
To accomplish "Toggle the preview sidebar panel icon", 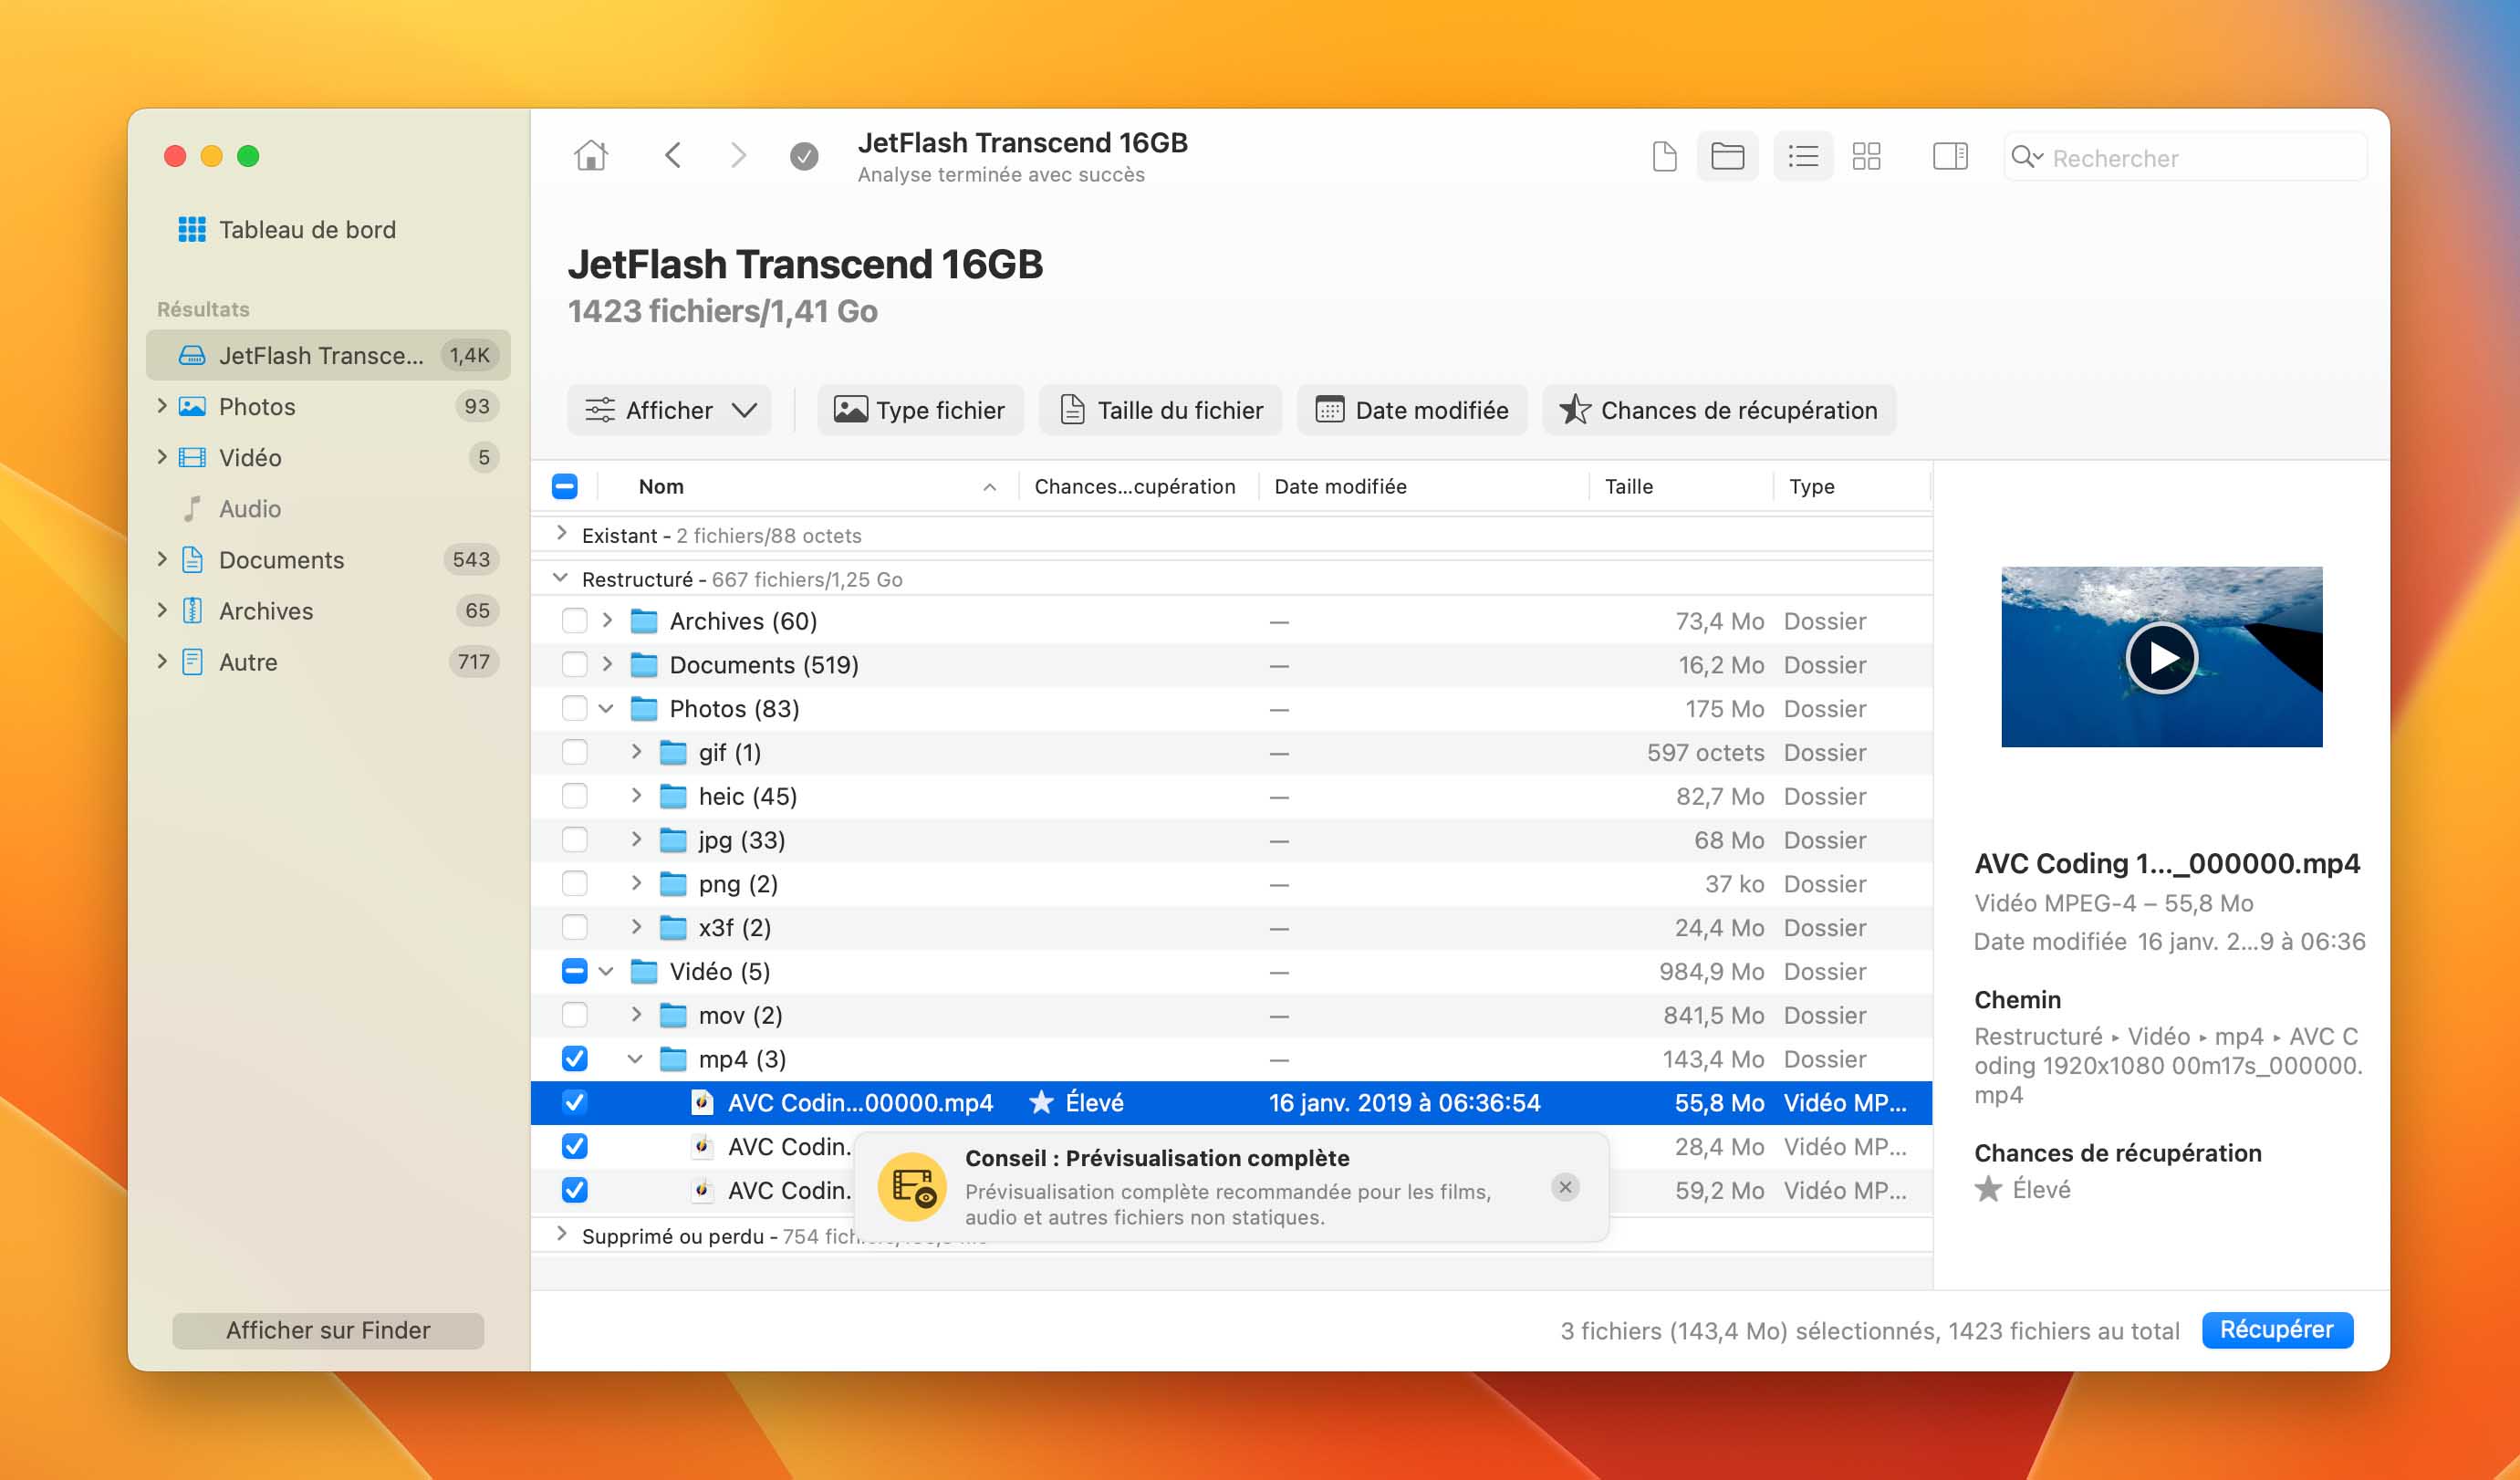I will point(1949,156).
